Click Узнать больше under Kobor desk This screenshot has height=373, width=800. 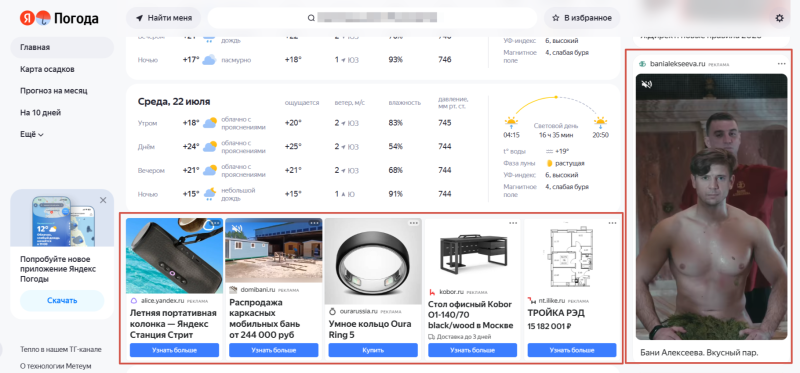[472, 350]
